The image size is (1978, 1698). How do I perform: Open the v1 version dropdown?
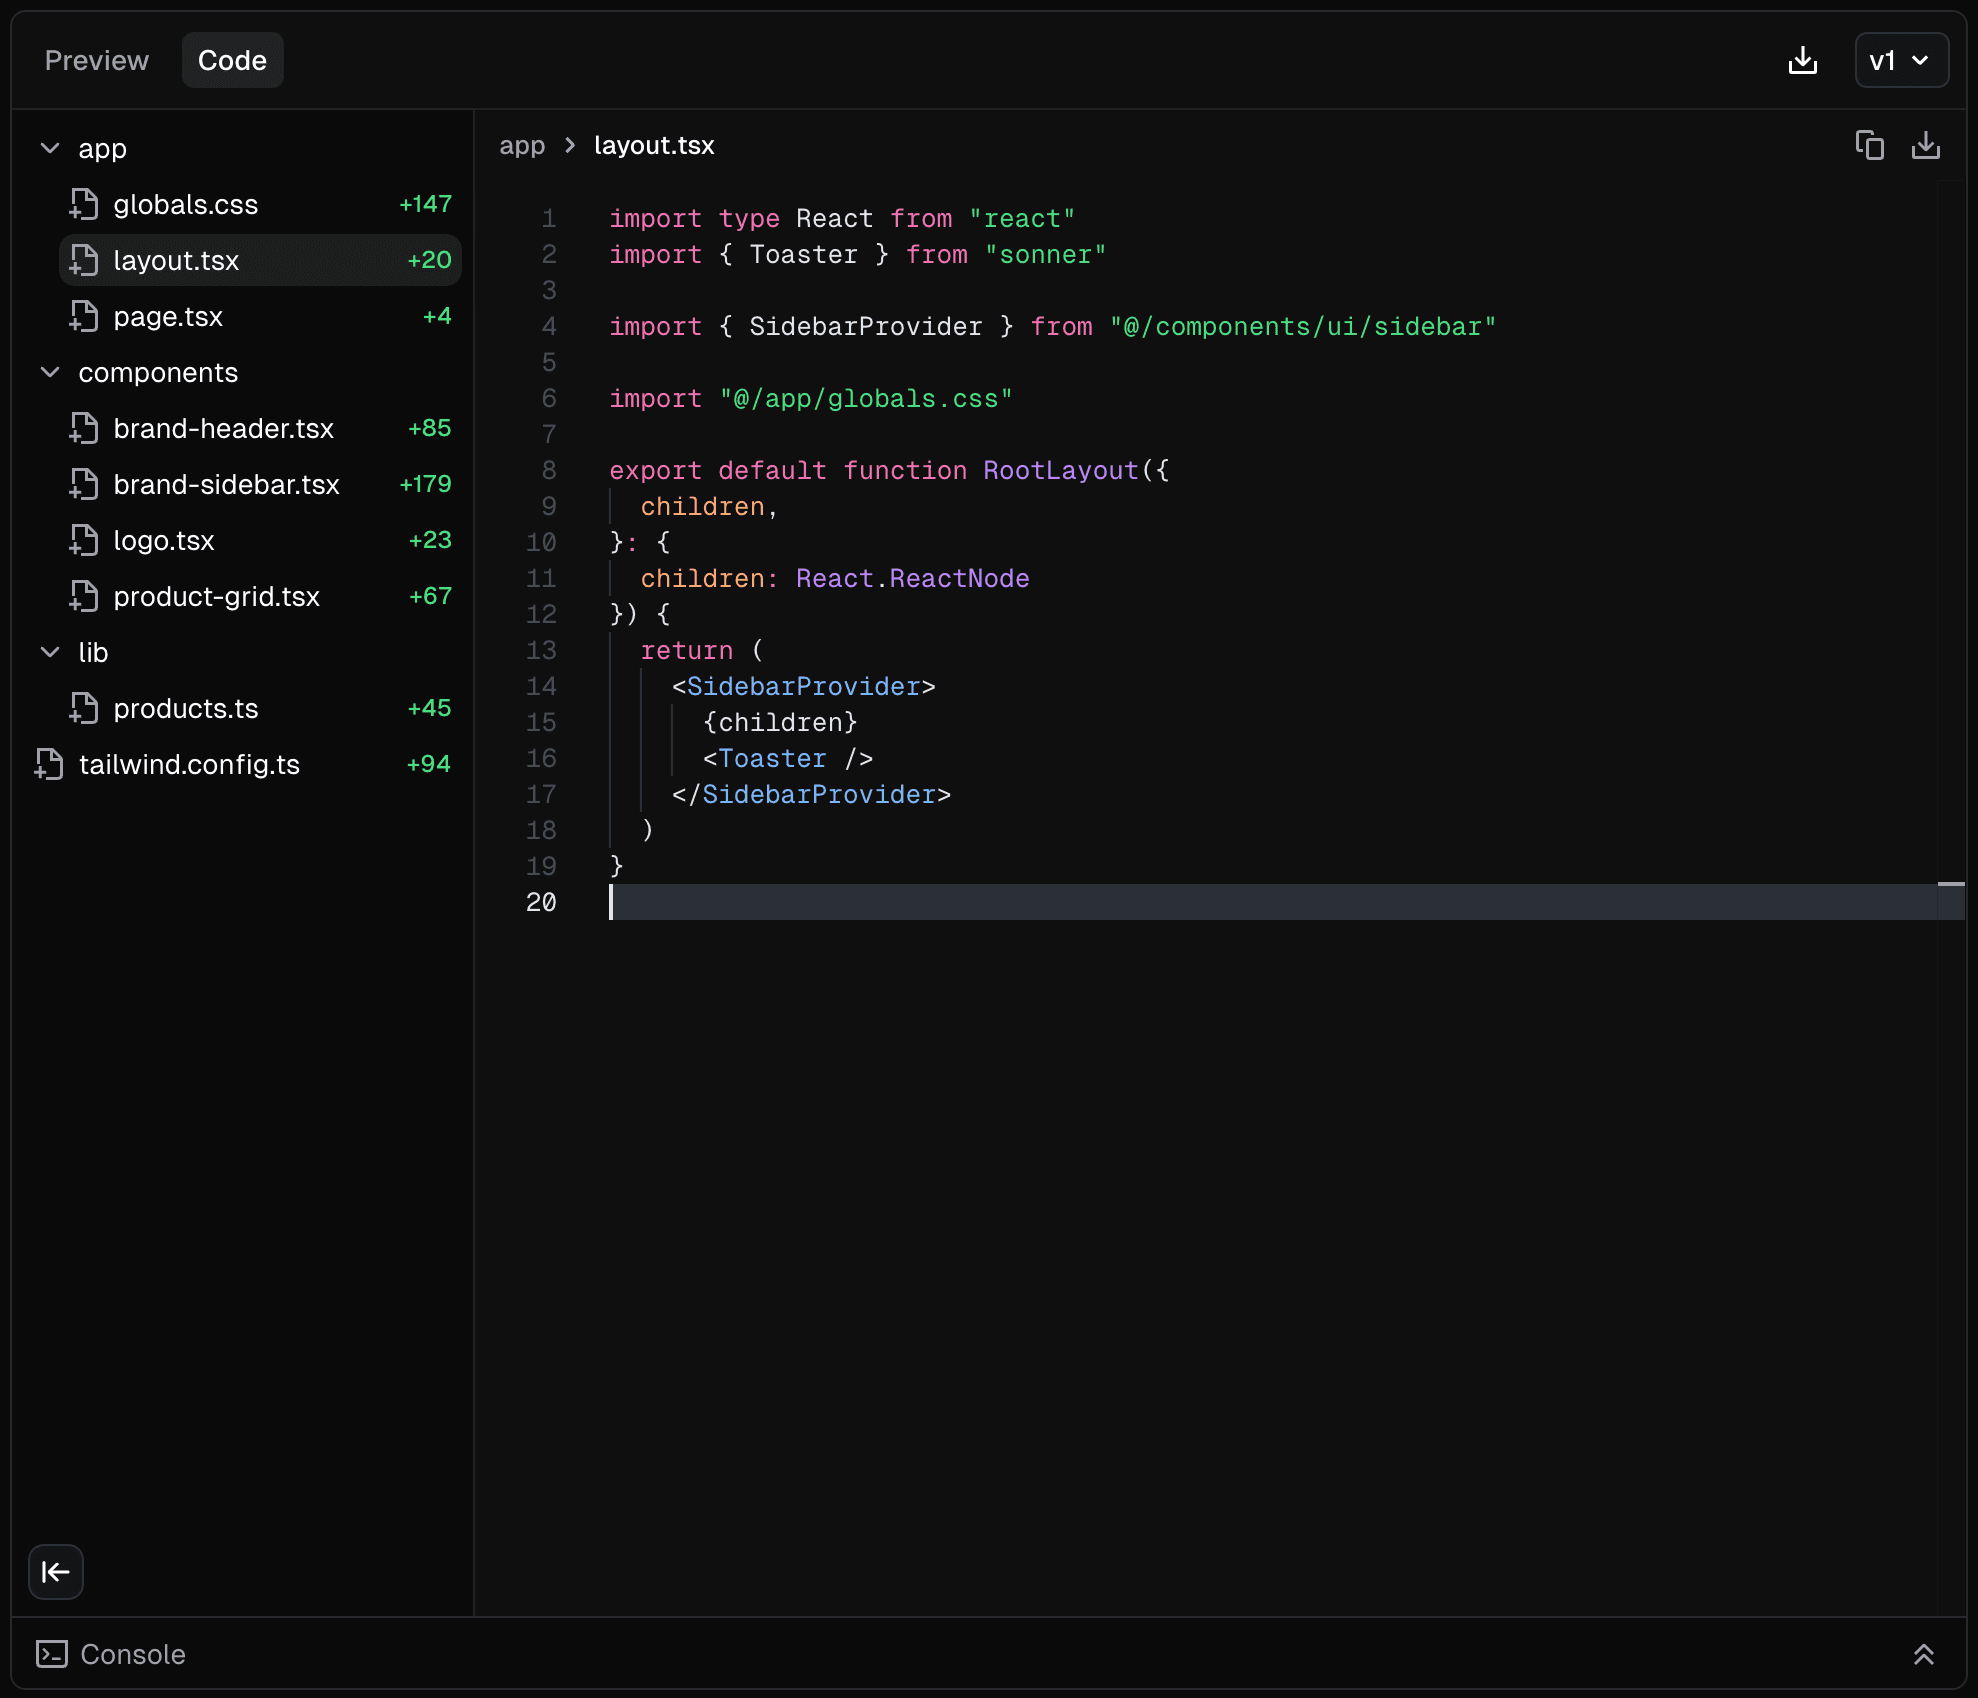(1899, 60)
